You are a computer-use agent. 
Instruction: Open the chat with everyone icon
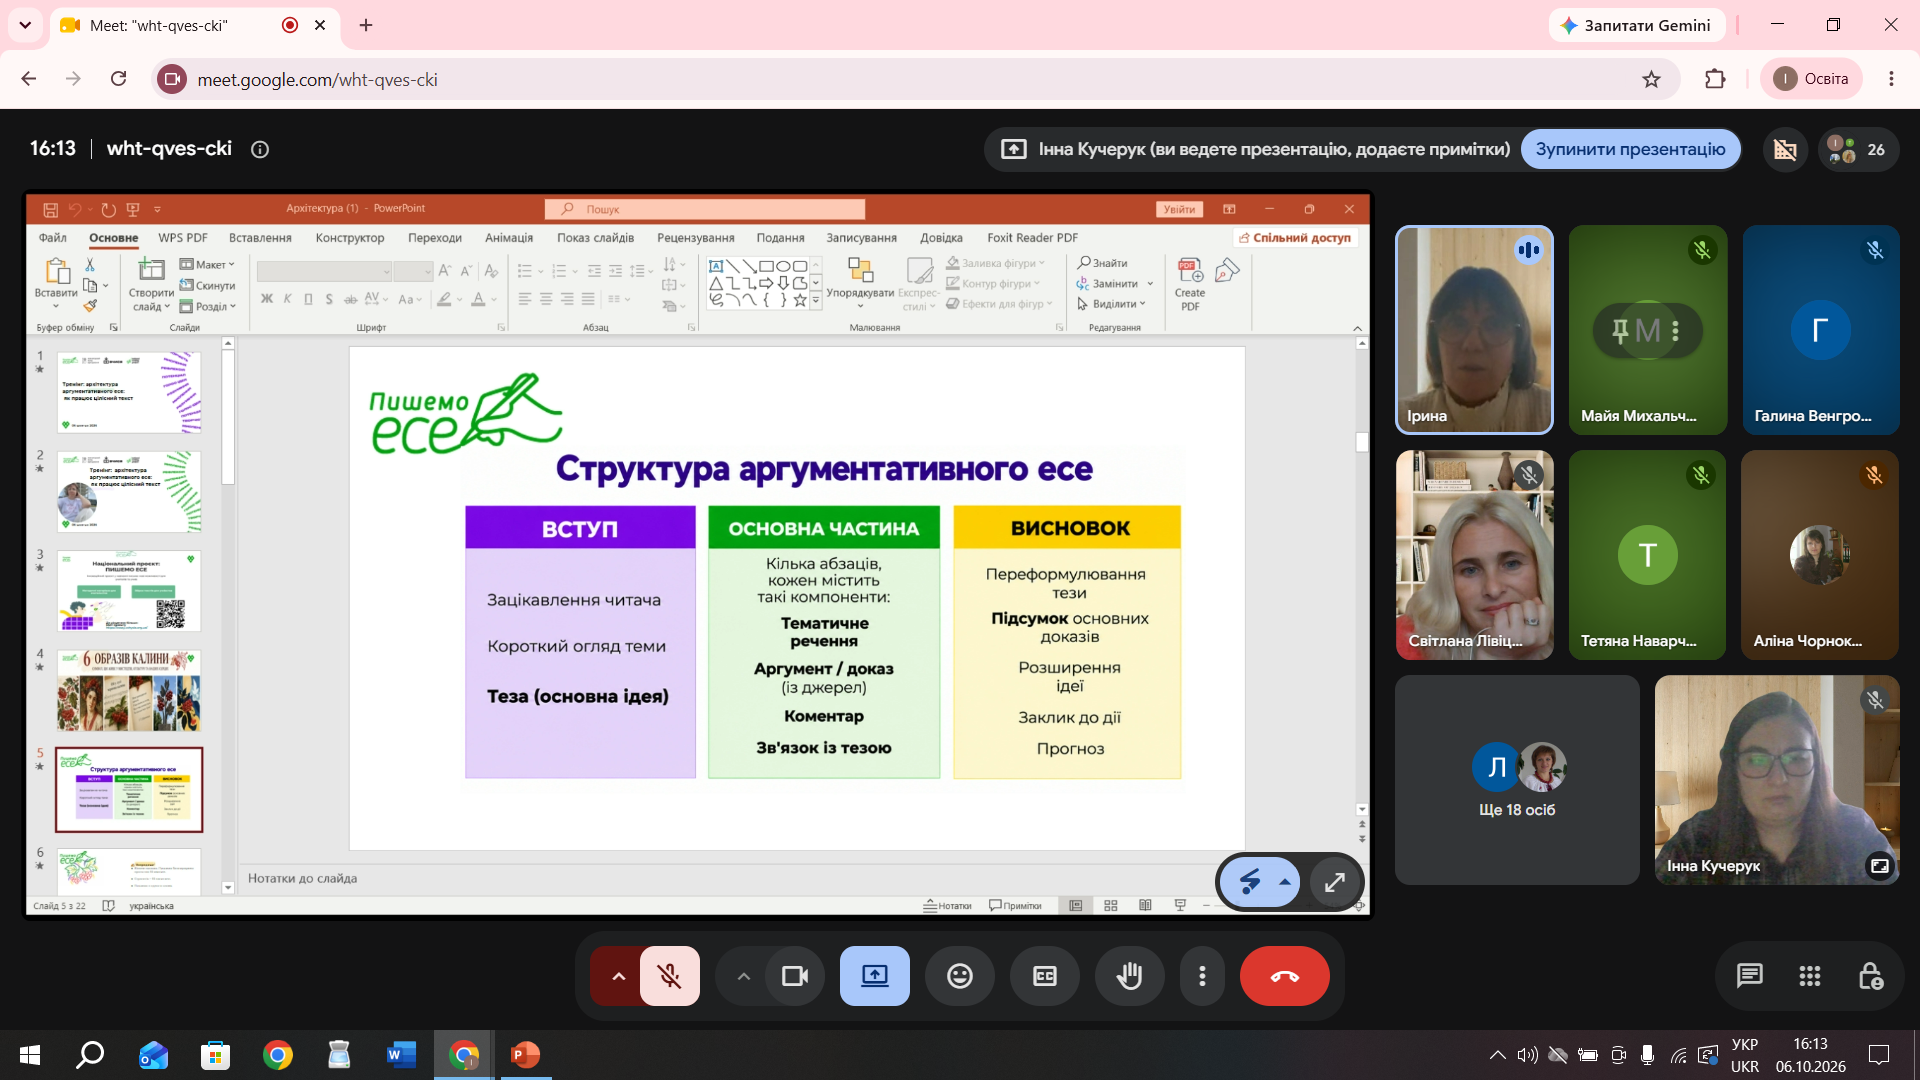[x=1749, y=976]
